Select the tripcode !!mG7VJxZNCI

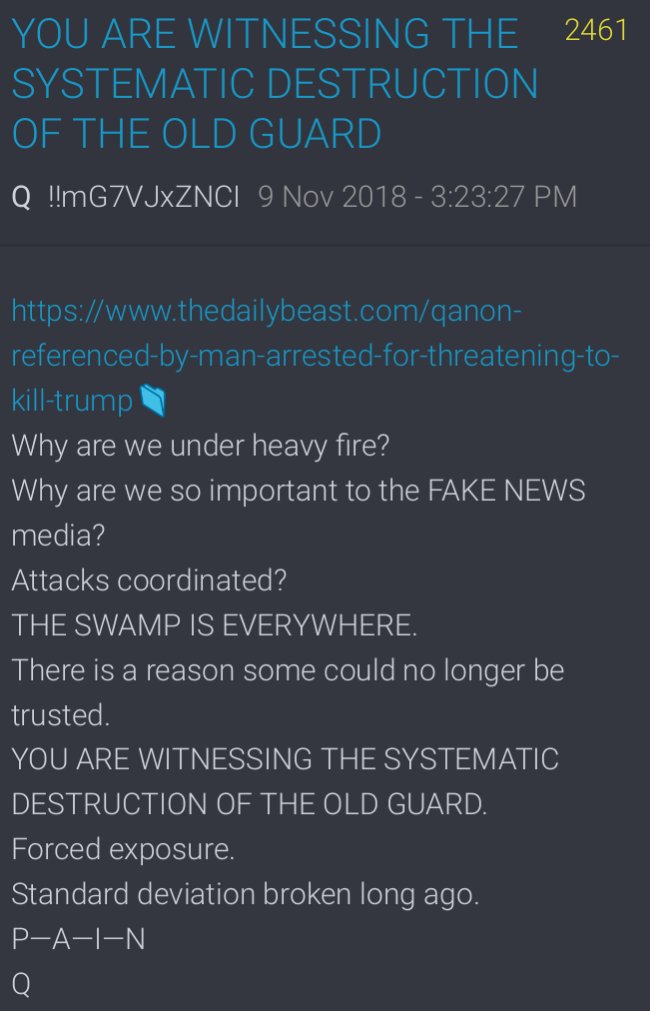pyautogui.click(x=144, y=197)
